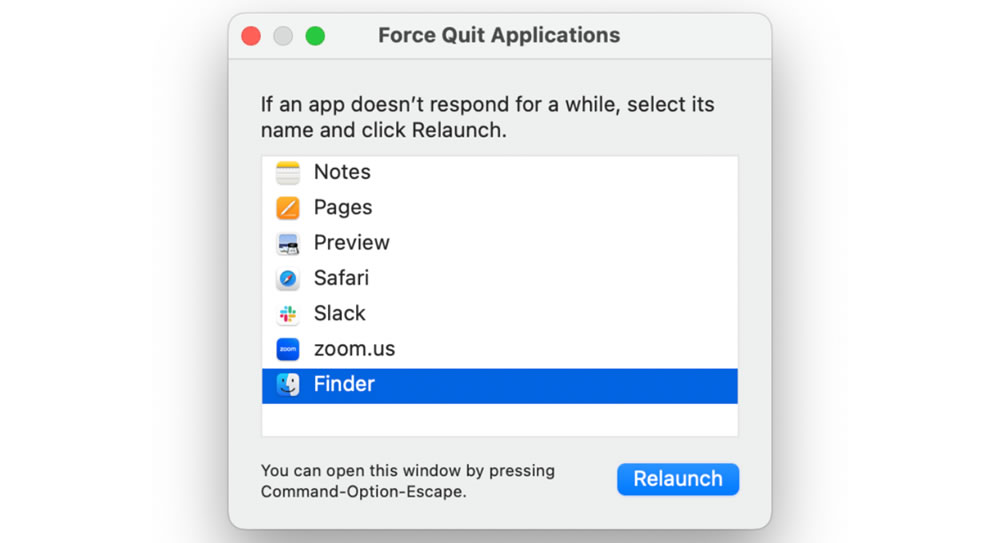Choose Preview from the app list

click(351, 243)
